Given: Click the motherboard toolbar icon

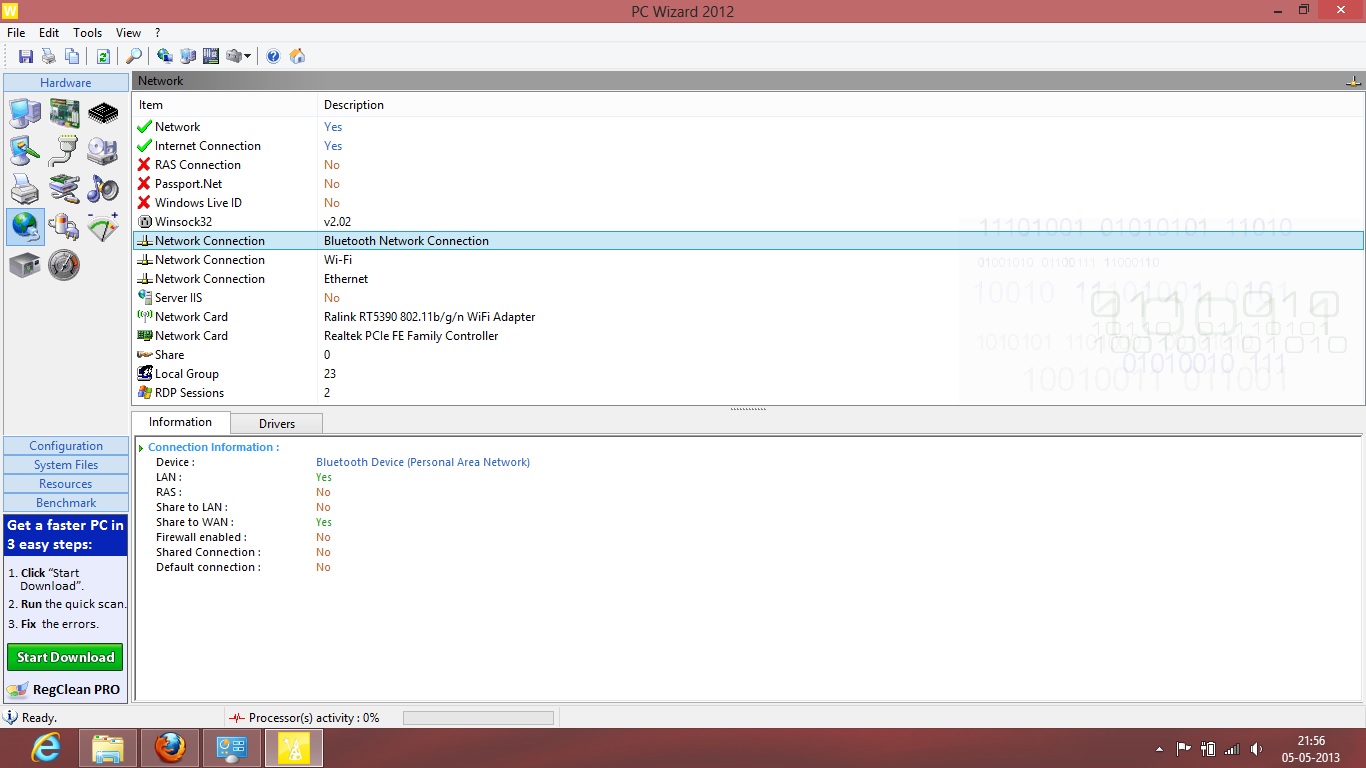Looking at the screenshot, I should click(211, 56).
